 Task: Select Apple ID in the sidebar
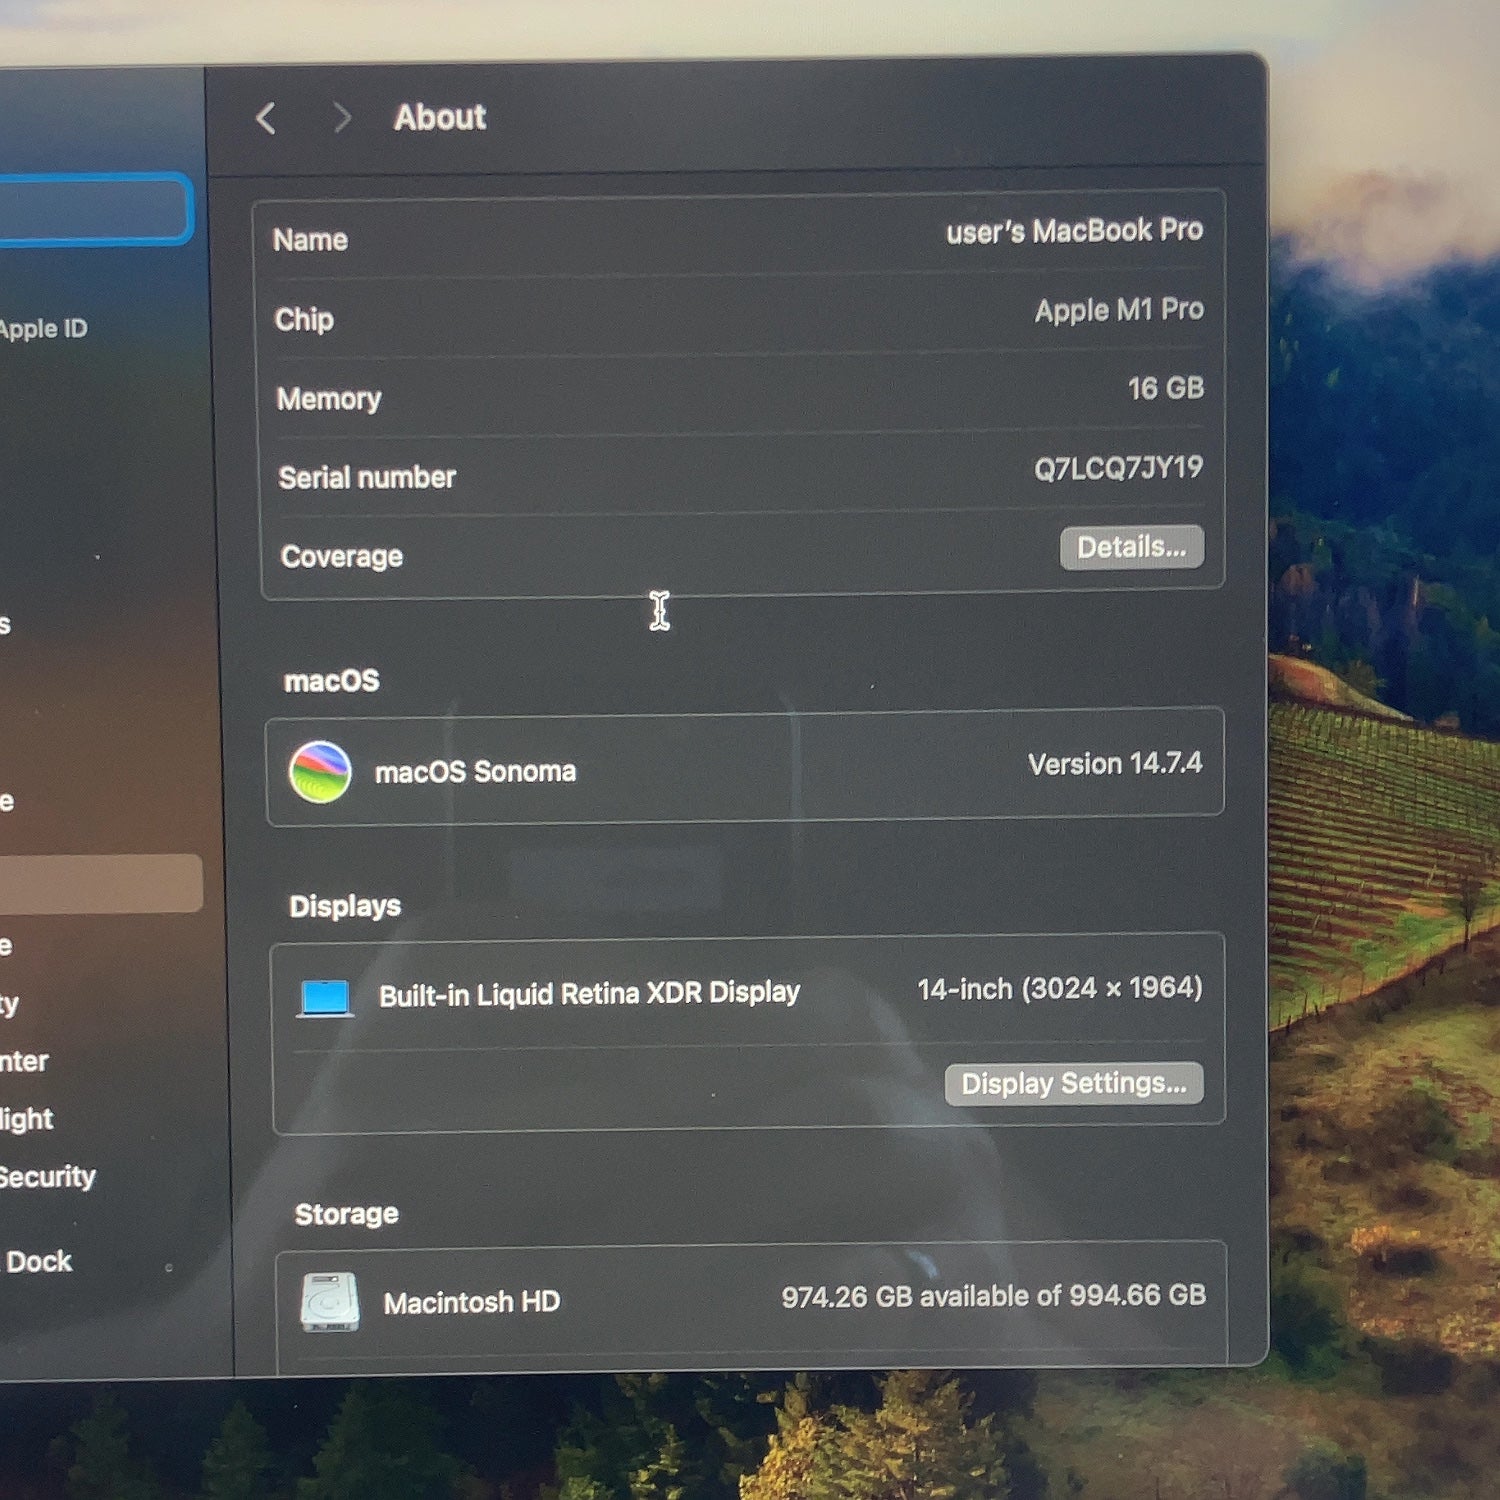point(43,328)
